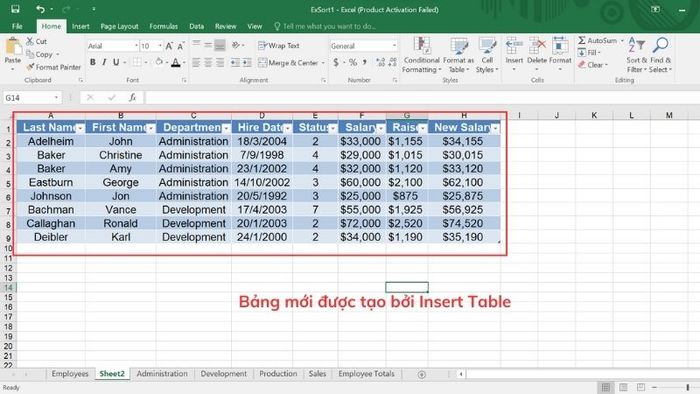Apply accounting dollar format
This screenshot has width=700, height=394.
click(336, 62)
